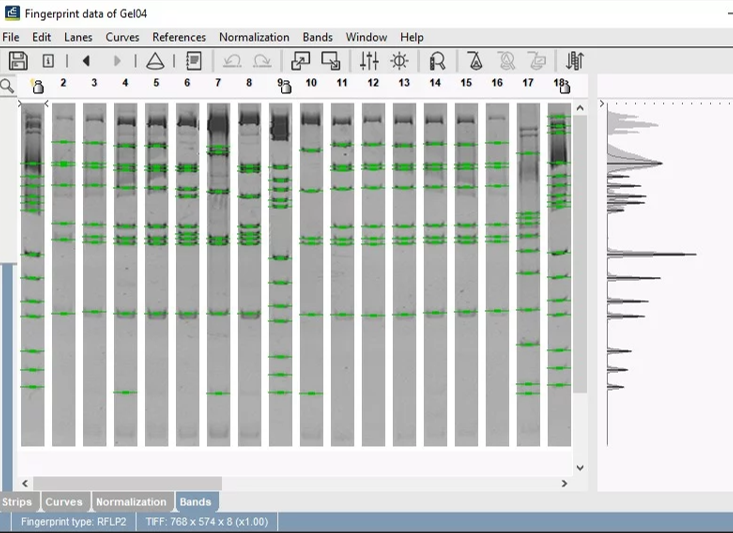Click the Redo toolbar icon
The height and width of the screenshot is (533, 733).
point(262,61)
